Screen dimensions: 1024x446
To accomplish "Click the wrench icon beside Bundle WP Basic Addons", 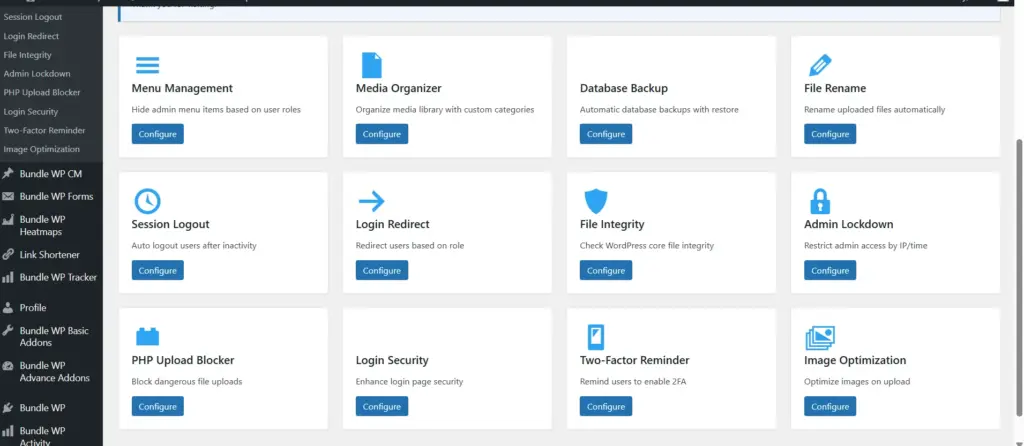I will [x=8, y=331].
